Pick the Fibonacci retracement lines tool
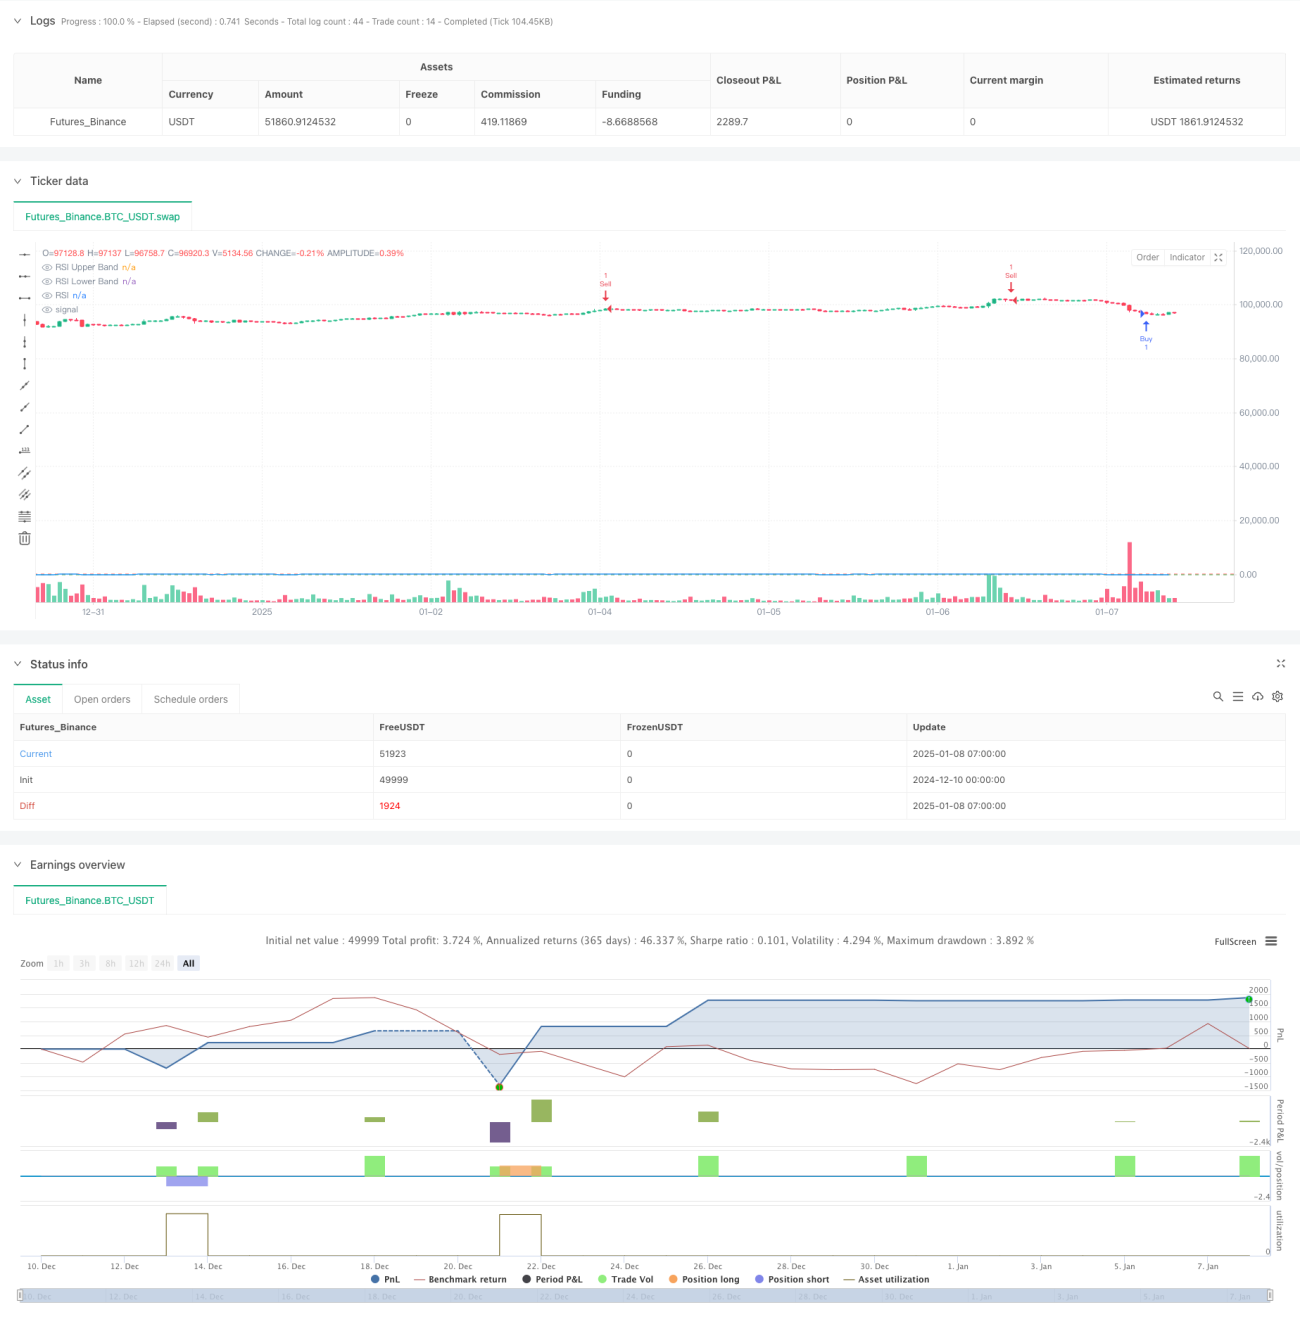 click(24, 517)
